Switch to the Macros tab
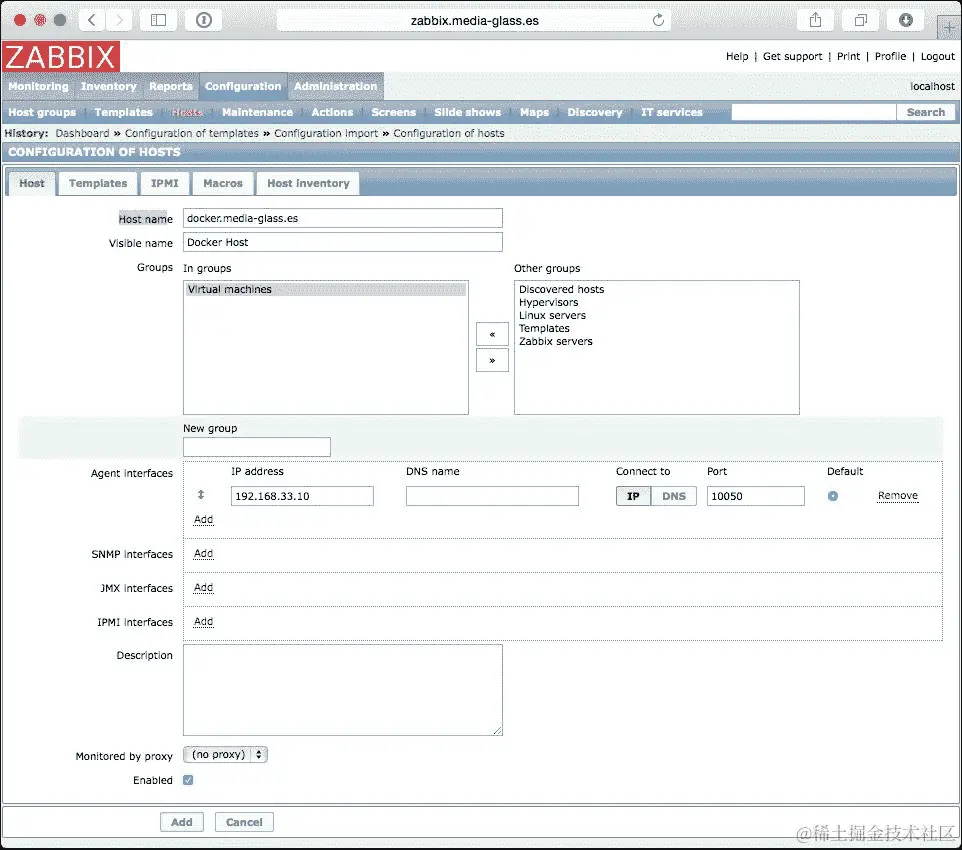This screenshot has height=850, width=962. point(222,183)
